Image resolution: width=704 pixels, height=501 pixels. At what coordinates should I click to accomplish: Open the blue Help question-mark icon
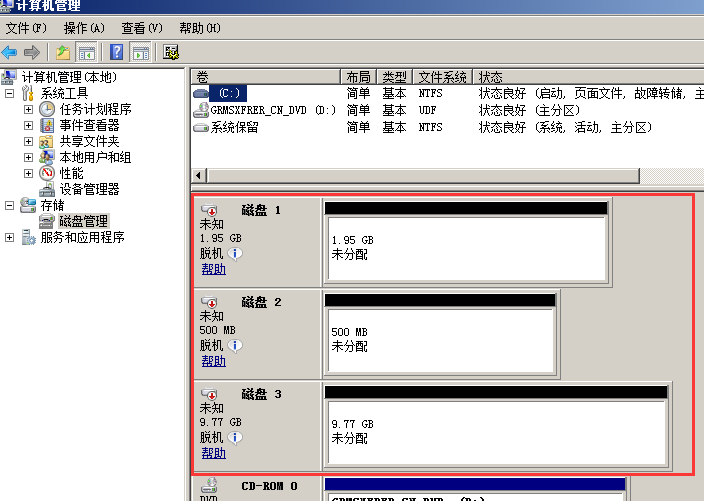[x=116, y=53]
